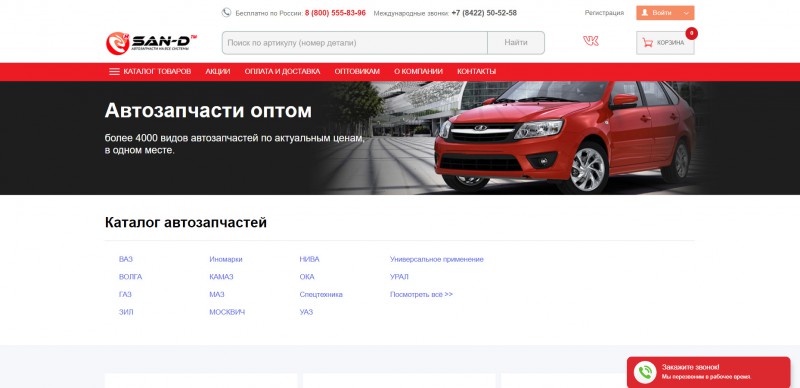Open Каталог товаров menu
This screenshot has width=800, height=388.
(150, 71)
